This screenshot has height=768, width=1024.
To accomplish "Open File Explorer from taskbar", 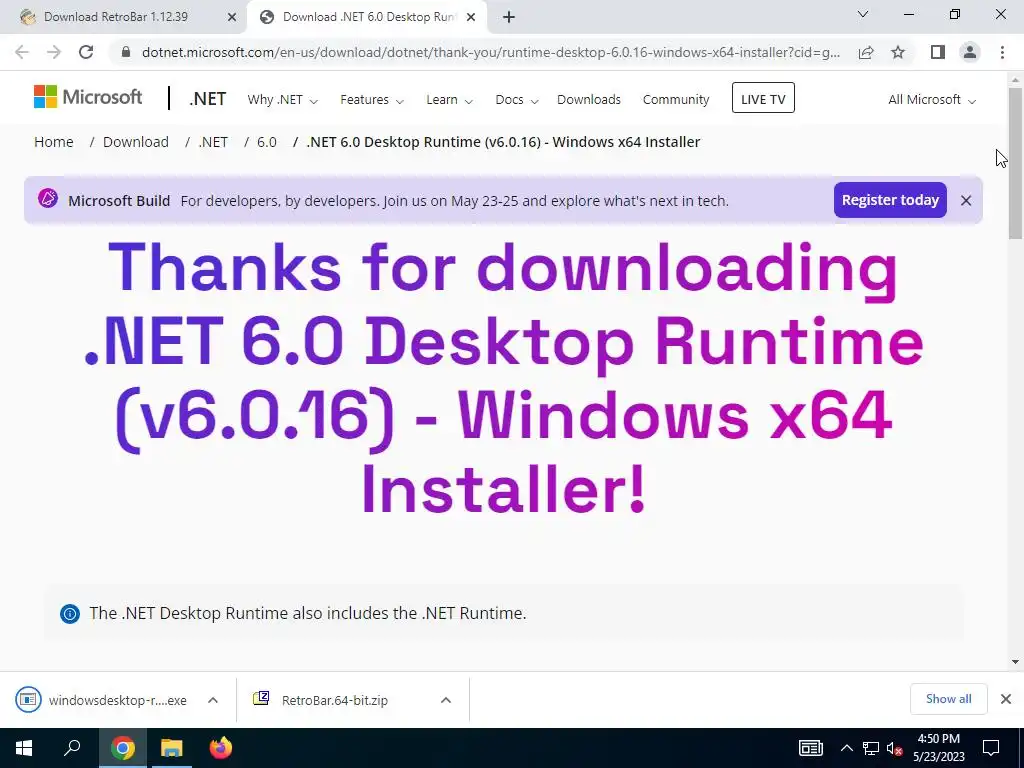I will tap(172, 748).
